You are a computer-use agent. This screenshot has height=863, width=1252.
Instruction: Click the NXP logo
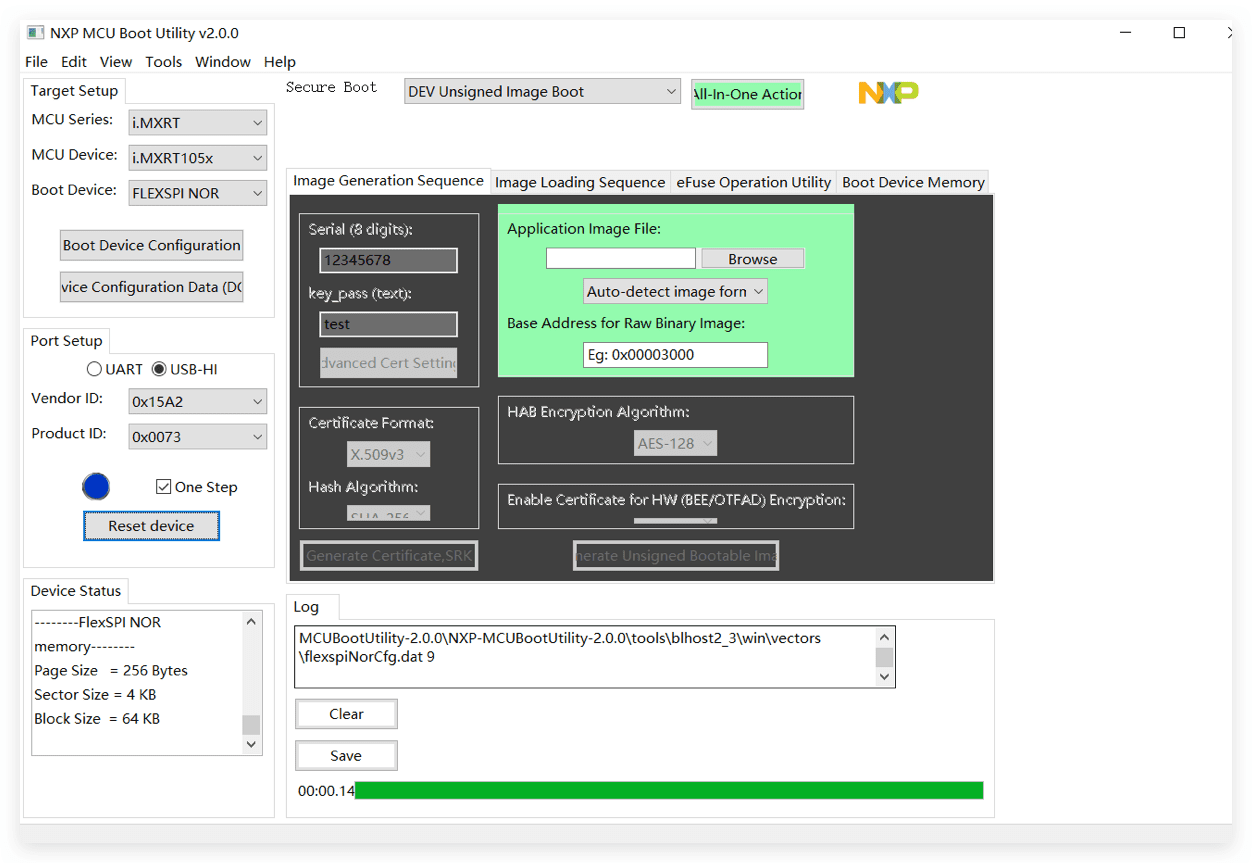888,93
